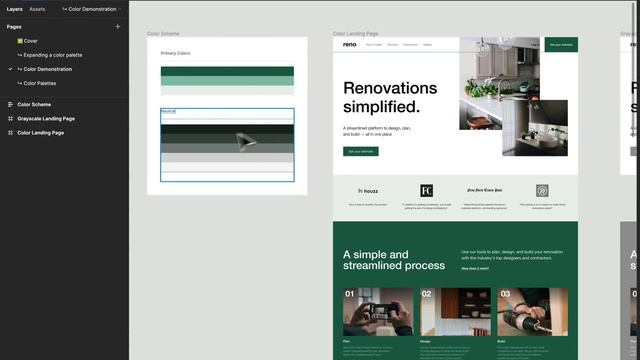Select the medium gray neutral swatch
This screenshot has height=360, width=640.
tap(227, 148)
